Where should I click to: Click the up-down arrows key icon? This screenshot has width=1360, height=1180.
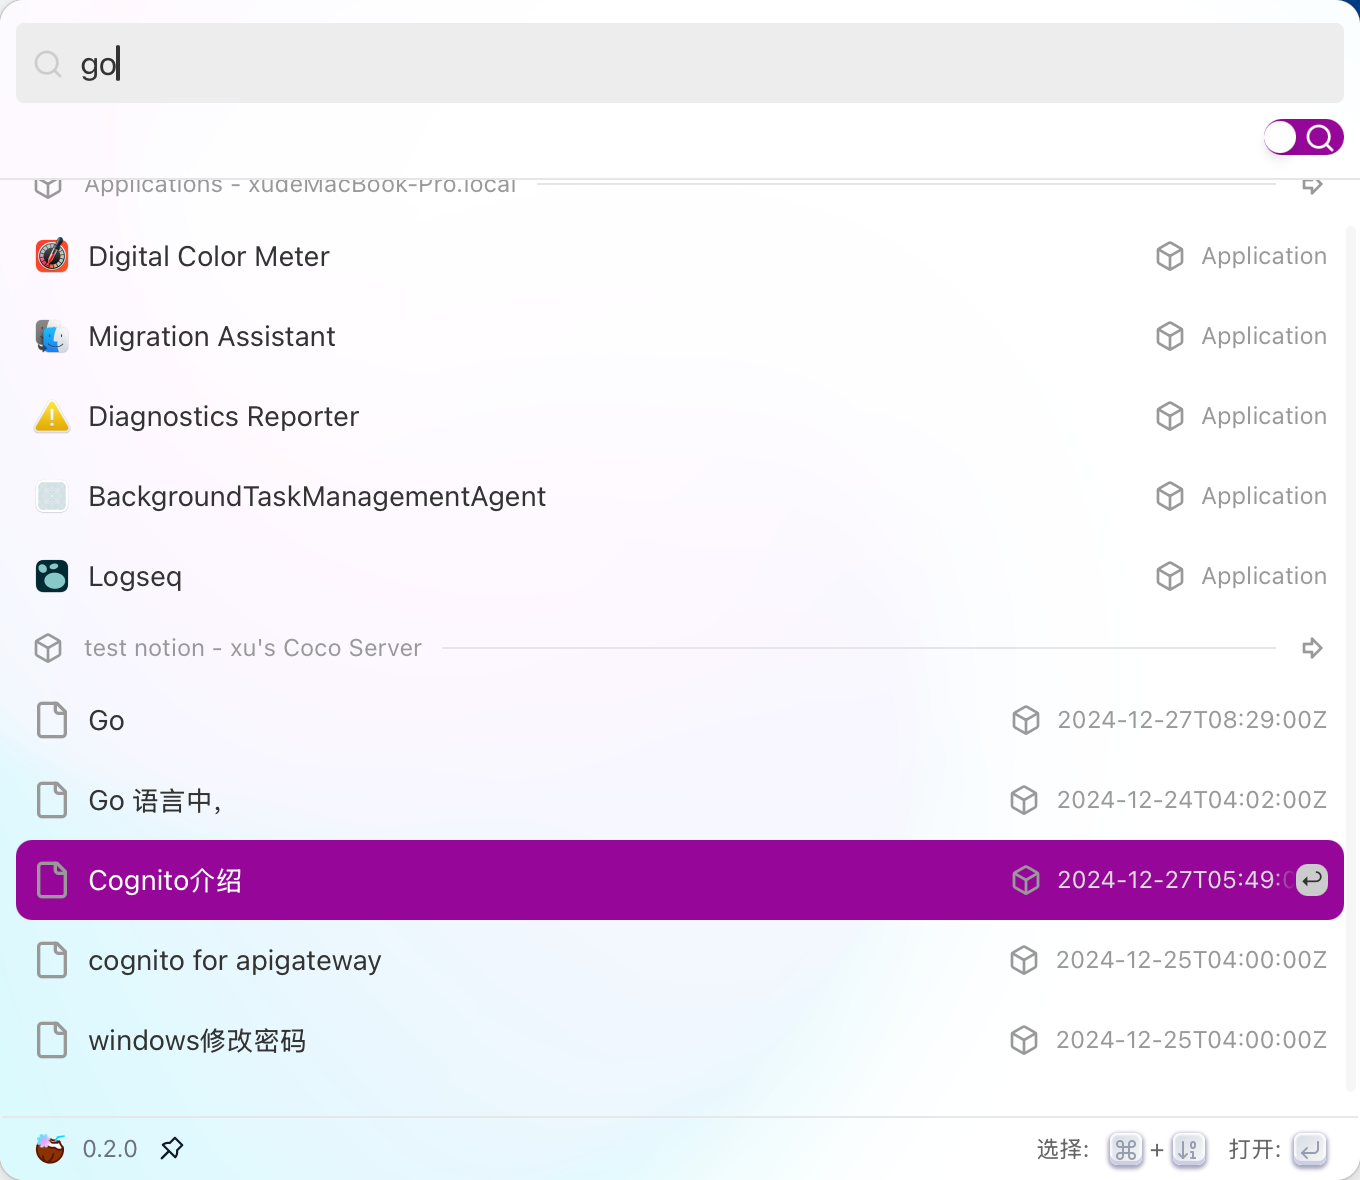tap(1188, 1150)
